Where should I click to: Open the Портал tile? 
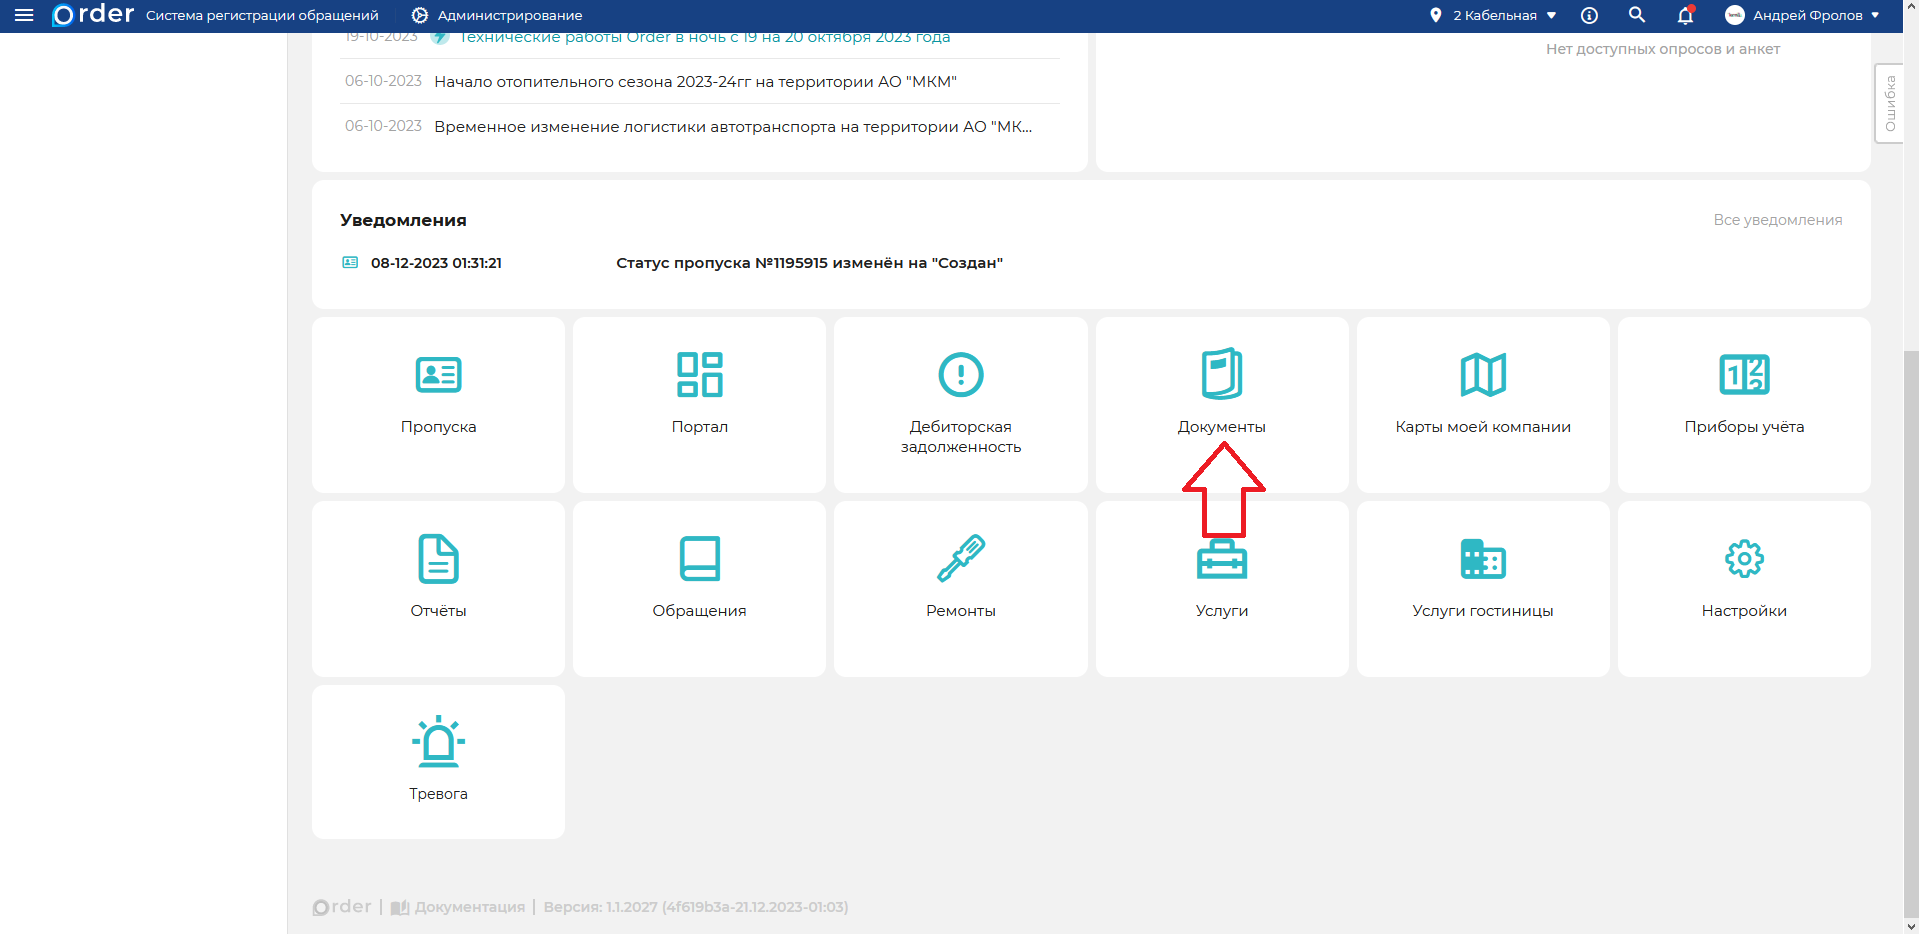[699, 403]
